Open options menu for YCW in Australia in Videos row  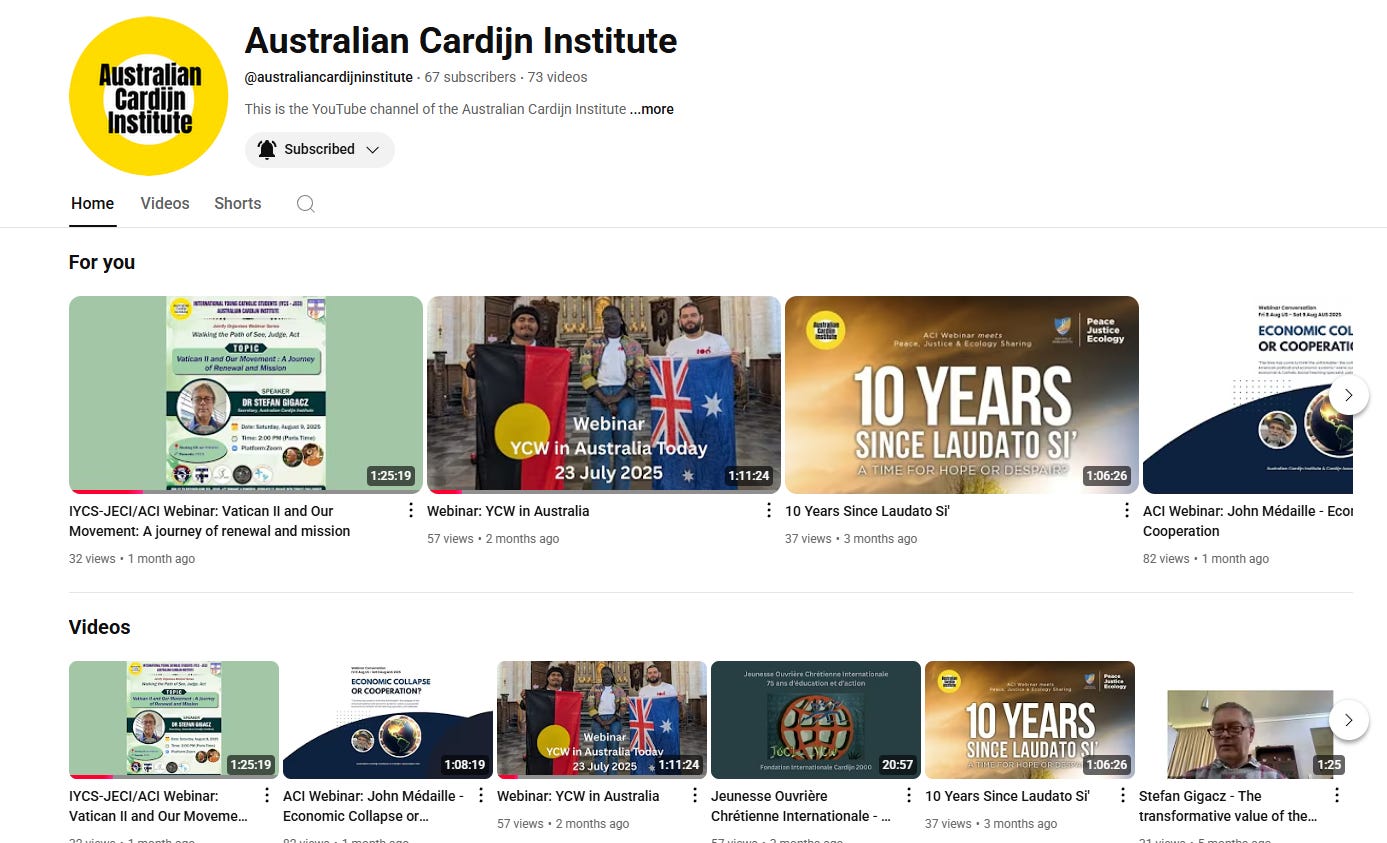coord(695,796)
